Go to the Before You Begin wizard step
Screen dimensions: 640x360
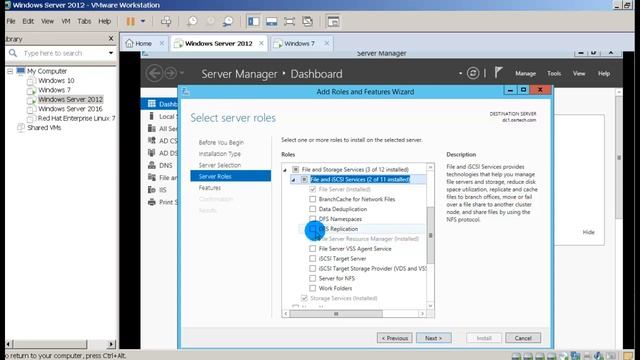click(x=221, y=142)
